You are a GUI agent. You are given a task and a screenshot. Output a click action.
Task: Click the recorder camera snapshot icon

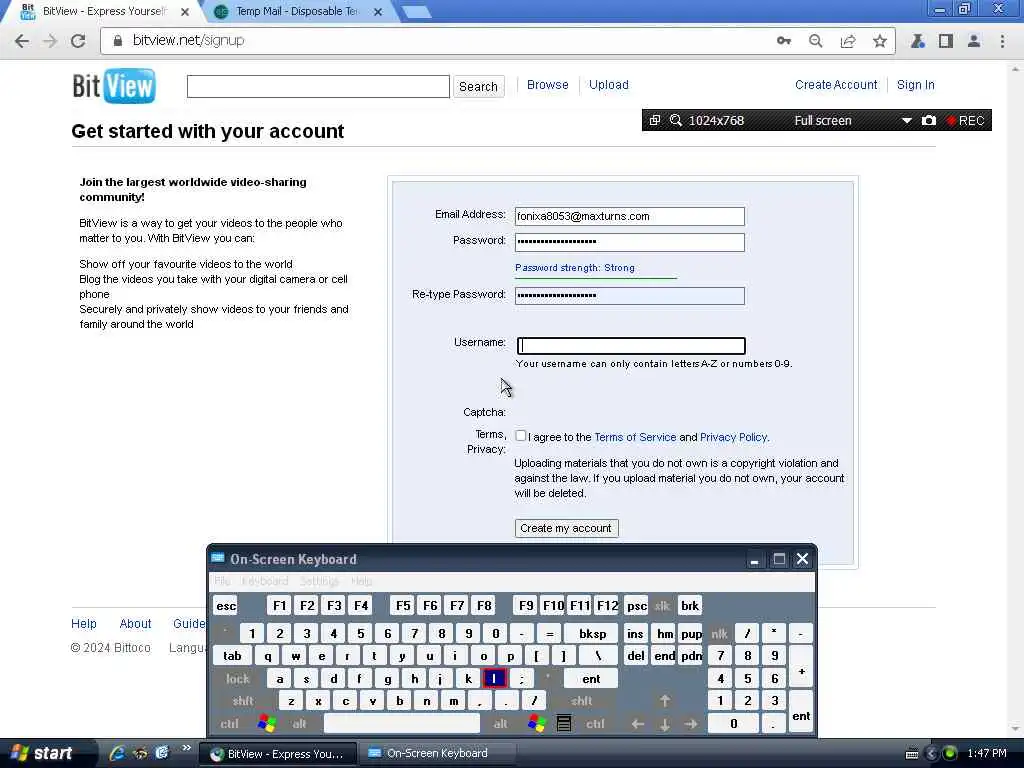click(x=928, y=120)
